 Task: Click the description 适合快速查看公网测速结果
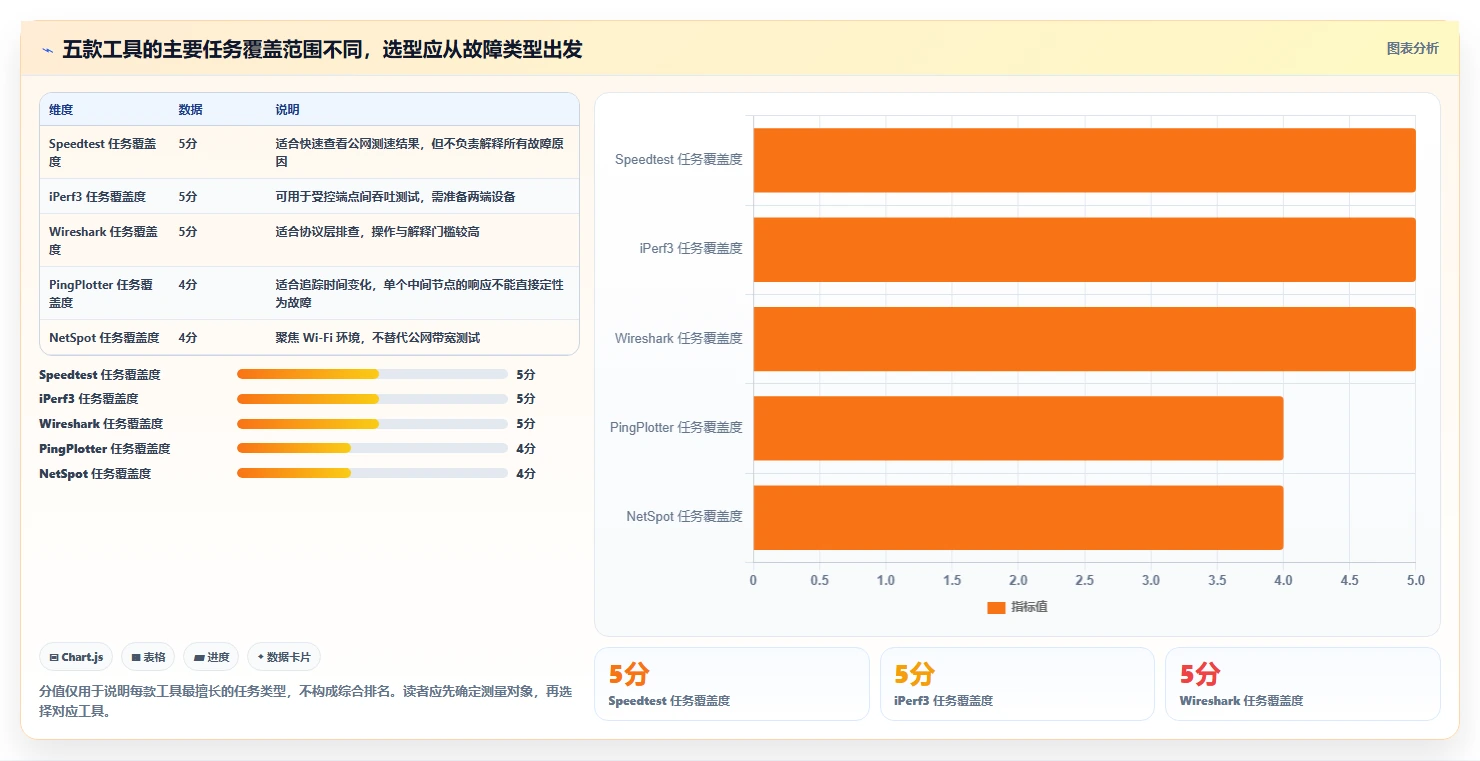pos(420,152)
